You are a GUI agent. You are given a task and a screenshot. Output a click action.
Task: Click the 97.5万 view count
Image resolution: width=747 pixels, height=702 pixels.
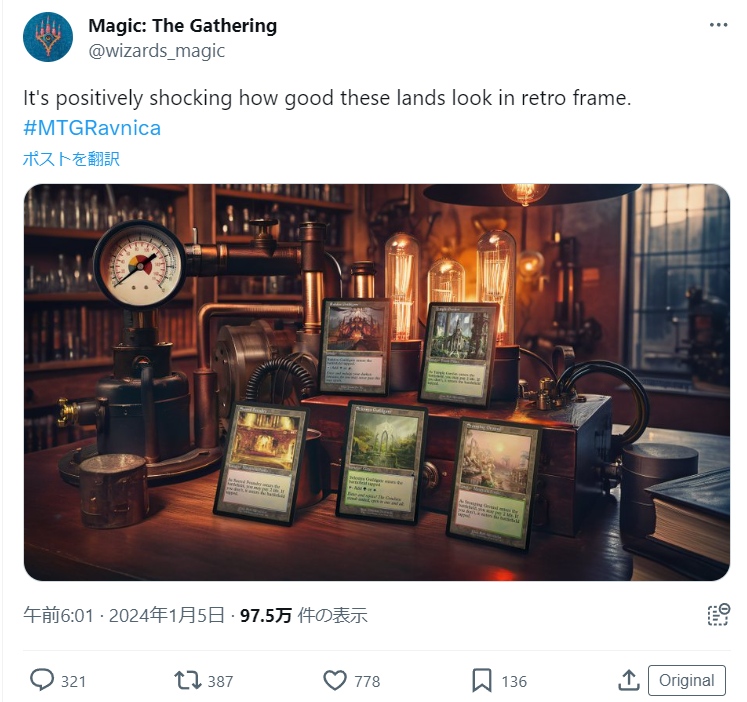click(x=266, y=615)
